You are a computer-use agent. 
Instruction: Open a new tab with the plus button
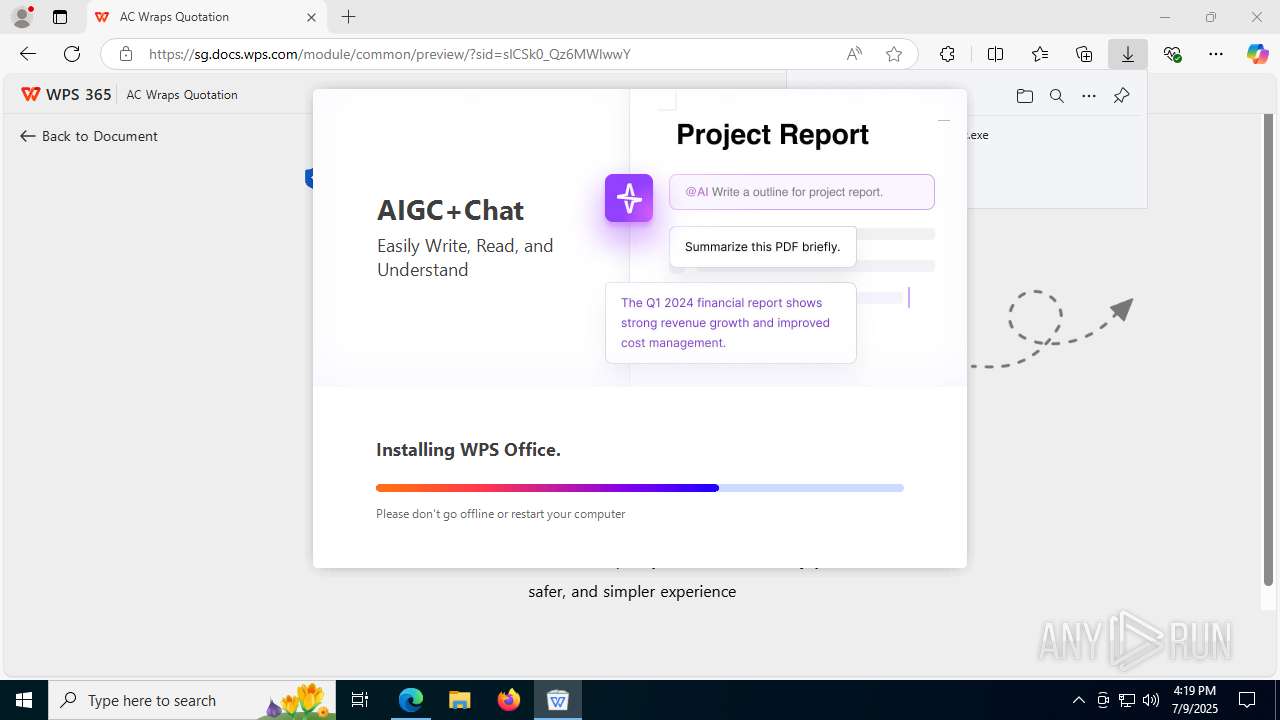point(348,17)
